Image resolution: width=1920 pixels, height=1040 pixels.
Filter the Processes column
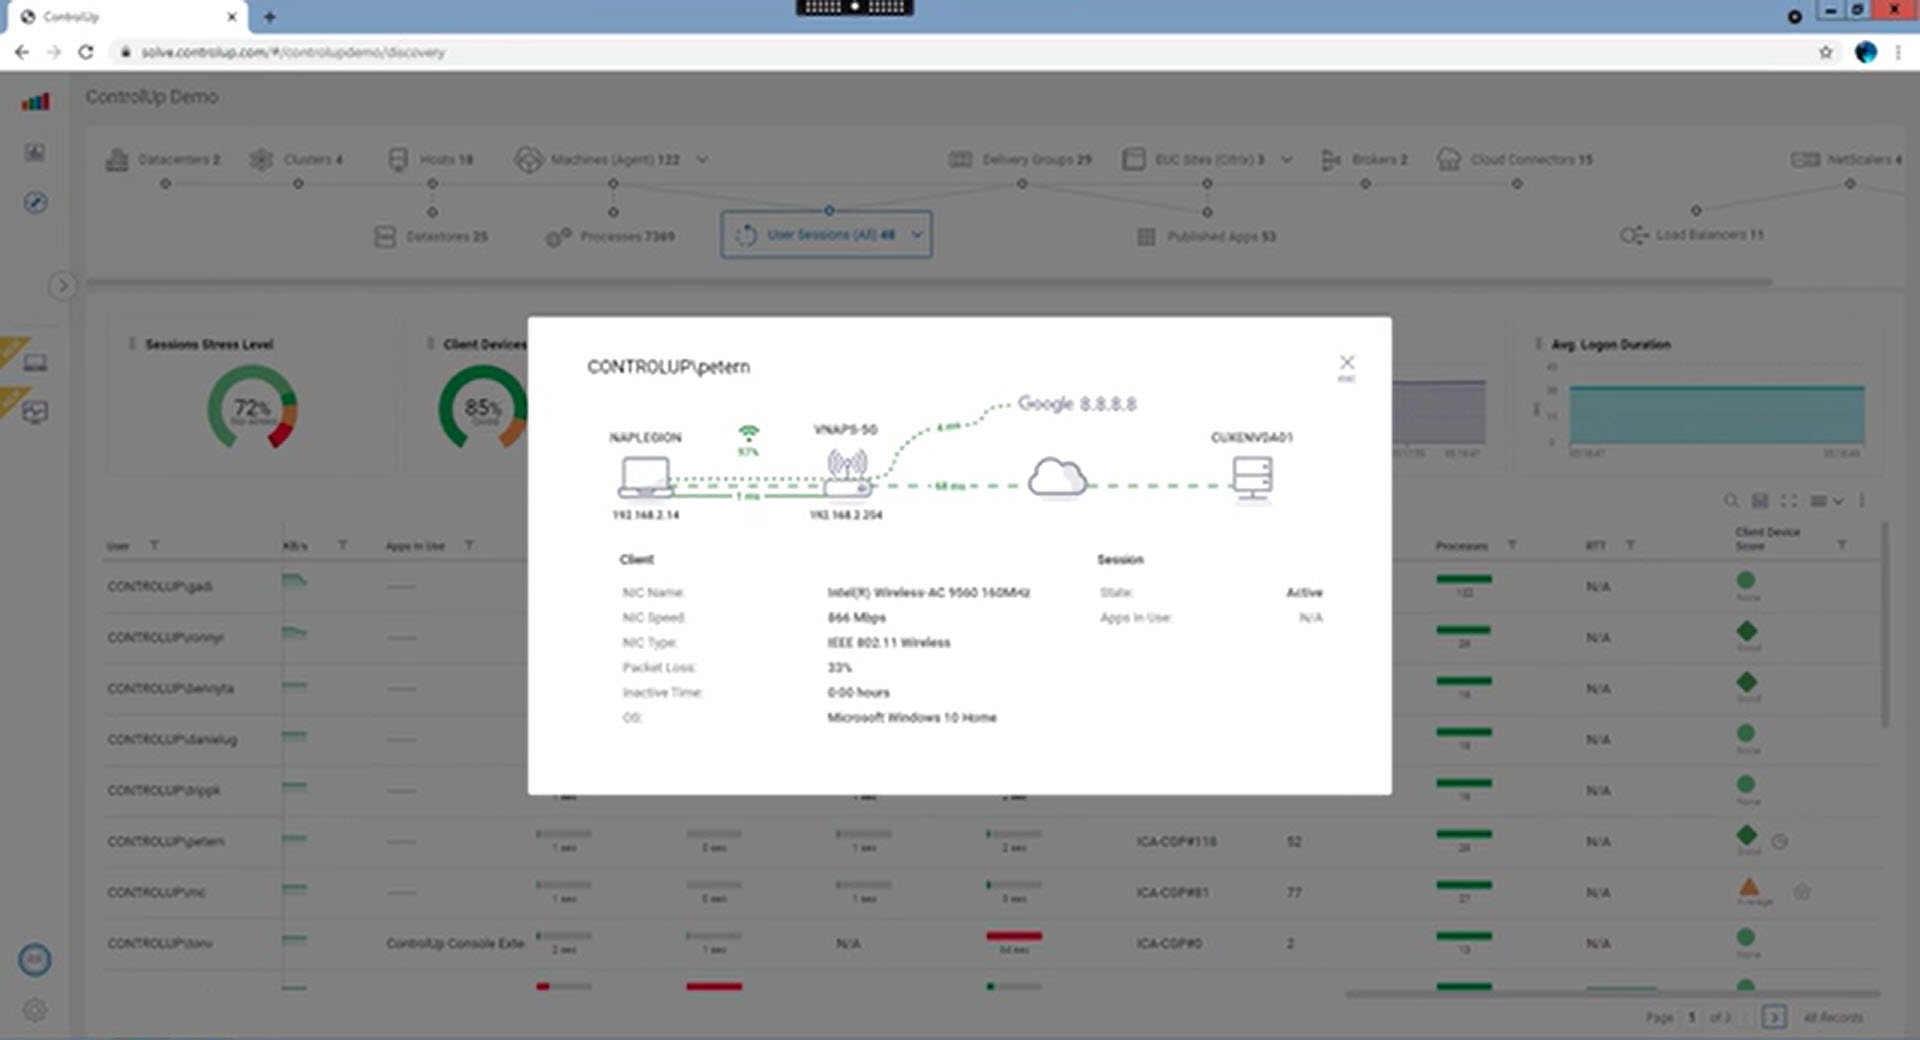[1511, 545]
